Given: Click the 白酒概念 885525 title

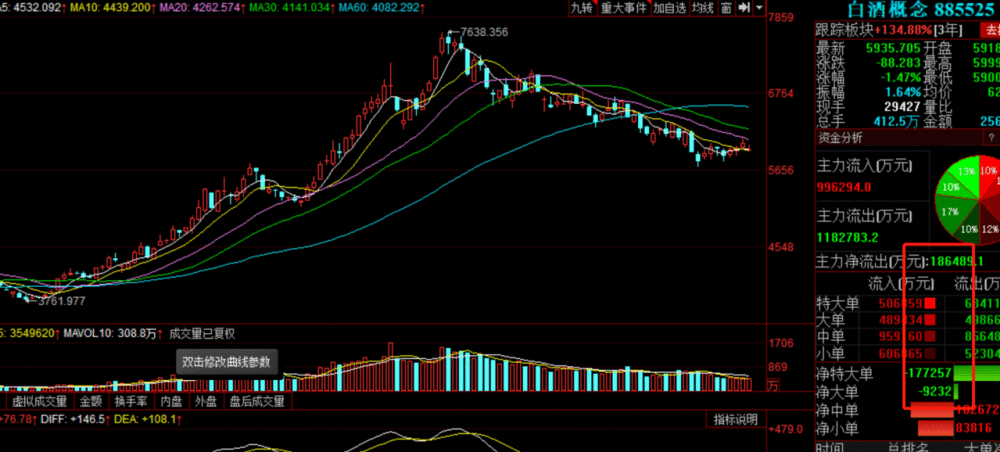Looking at the screenshot, I should point(923,9).
